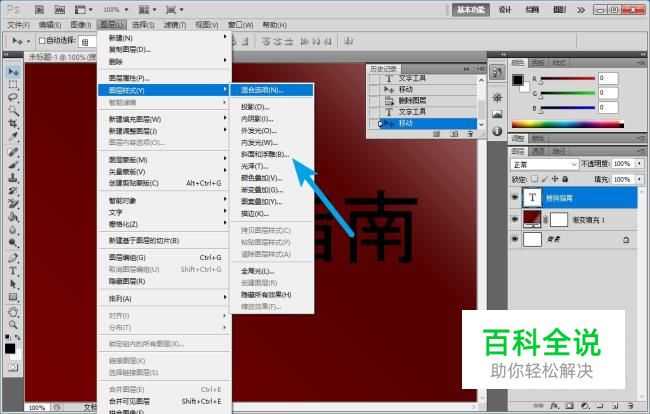This screenshot has width=650, height=414.
Task: Click the R red slider
Action: tap(568, 78)
